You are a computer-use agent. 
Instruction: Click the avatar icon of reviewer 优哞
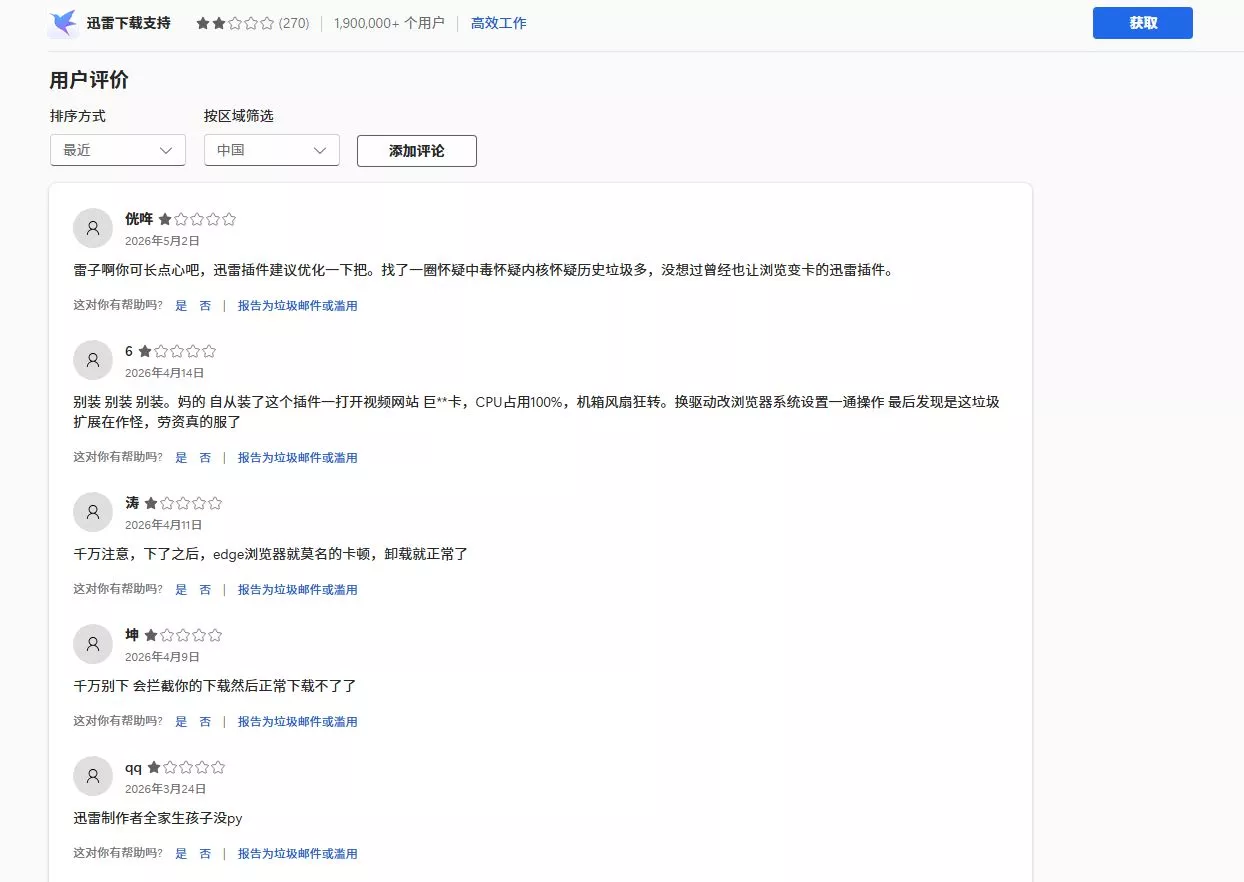[x=93, y=228]
